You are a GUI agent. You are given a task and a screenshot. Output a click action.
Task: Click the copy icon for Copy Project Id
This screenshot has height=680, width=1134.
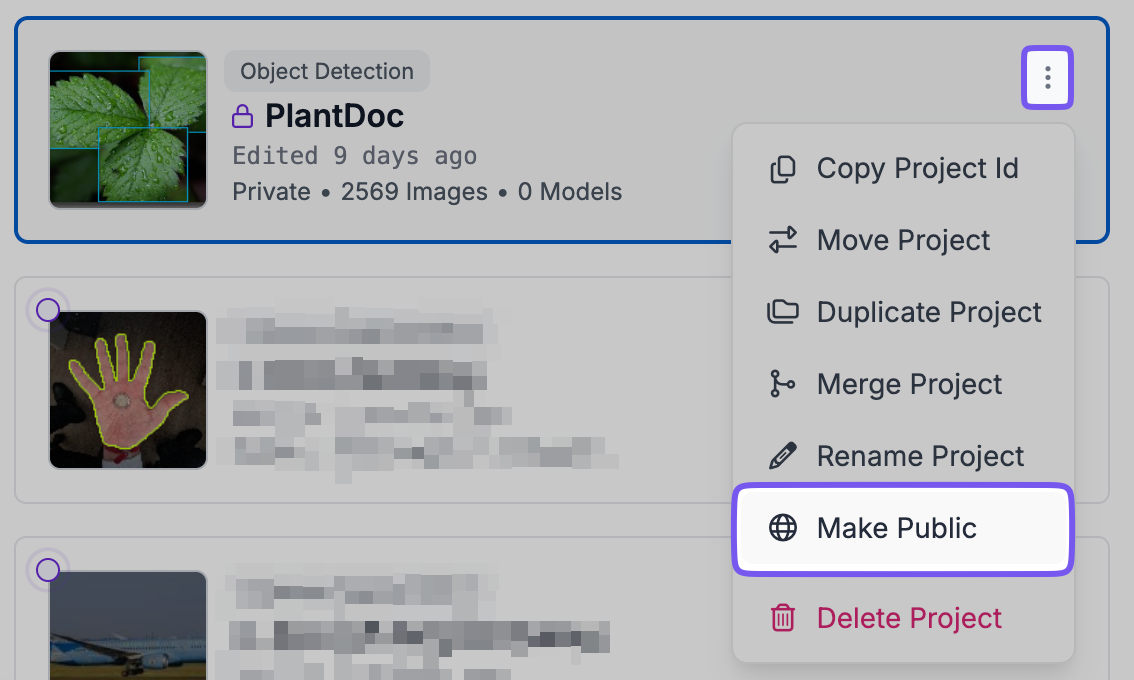coord(782,169)
